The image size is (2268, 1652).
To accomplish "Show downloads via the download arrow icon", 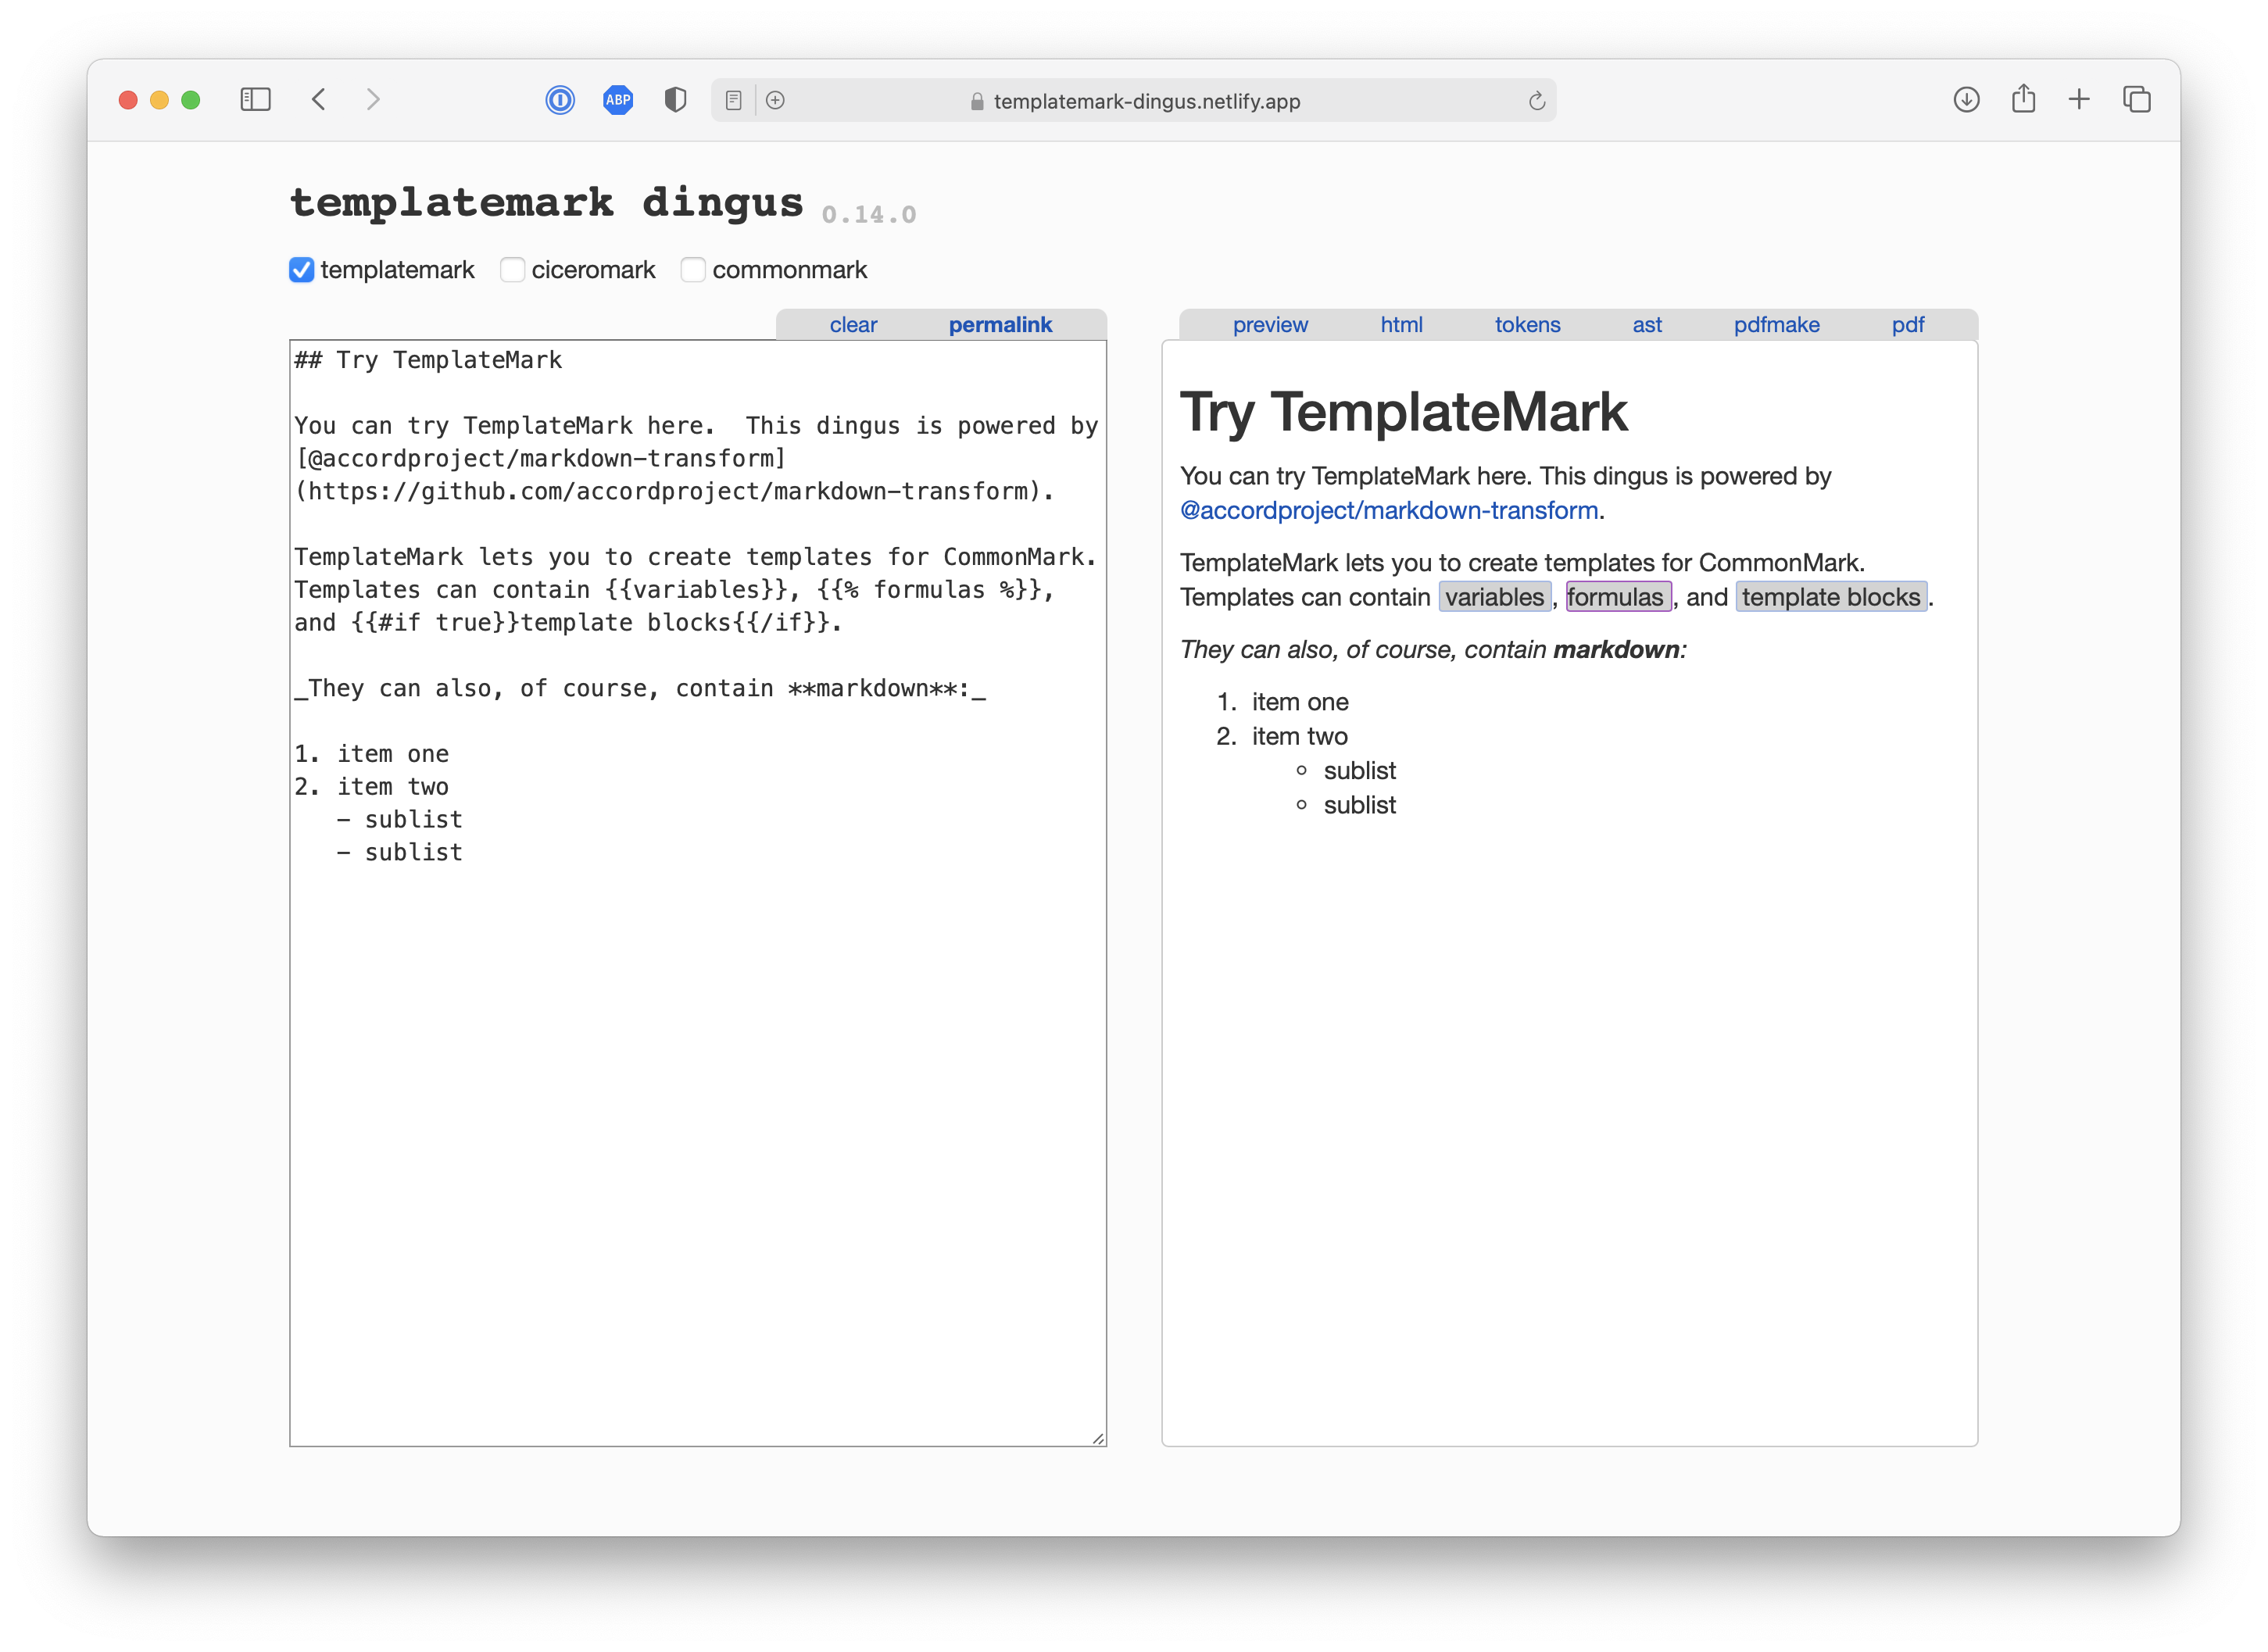I will click(1966, 100).
